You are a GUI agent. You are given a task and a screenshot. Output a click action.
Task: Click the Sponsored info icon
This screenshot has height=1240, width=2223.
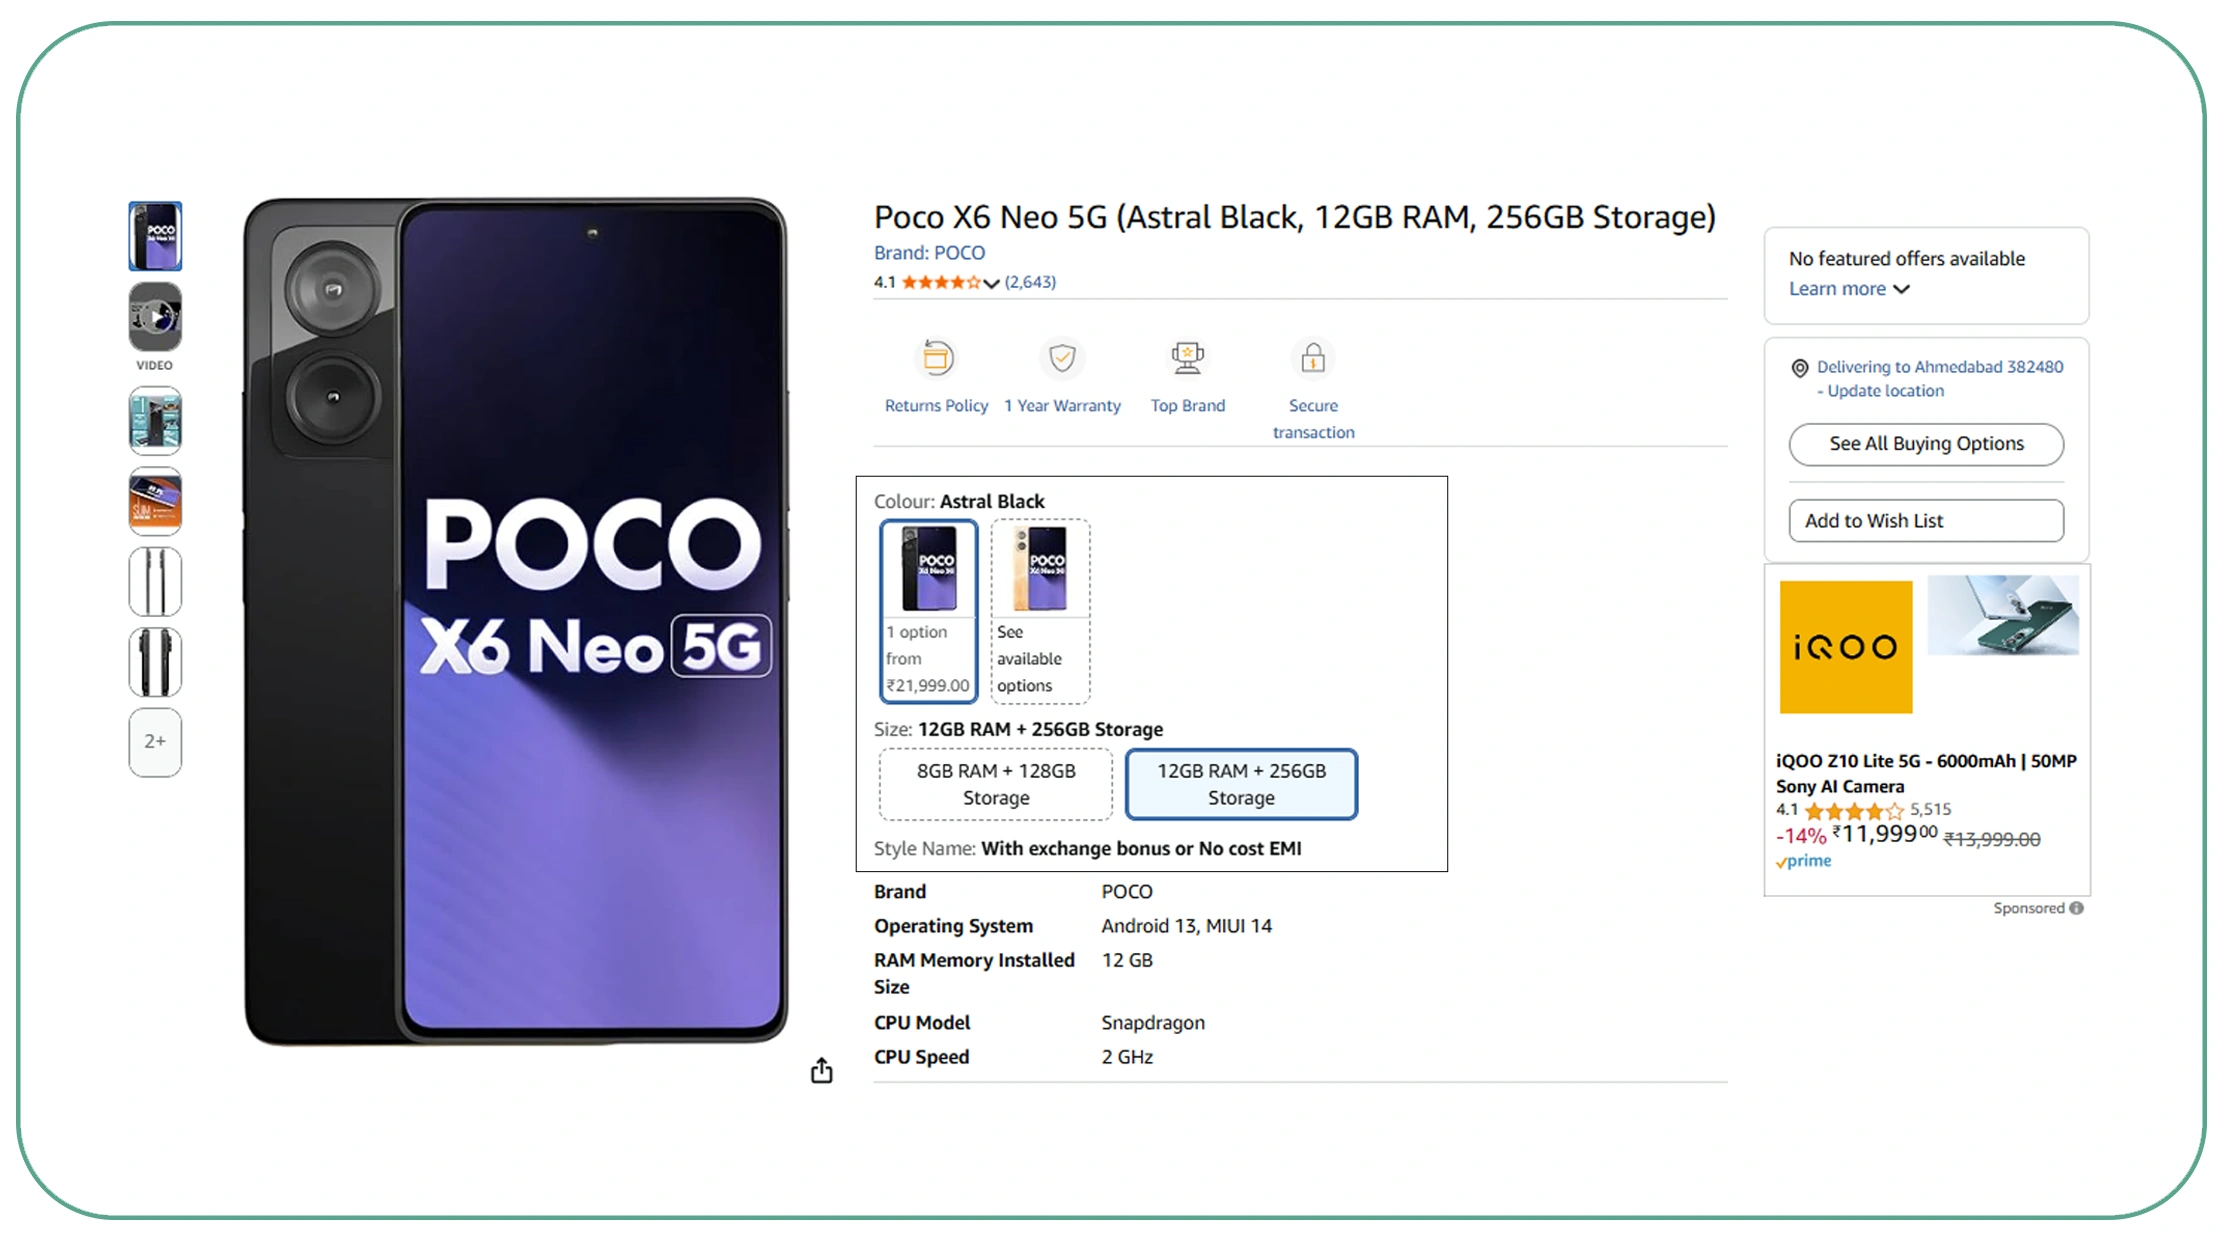point(2077,908)
